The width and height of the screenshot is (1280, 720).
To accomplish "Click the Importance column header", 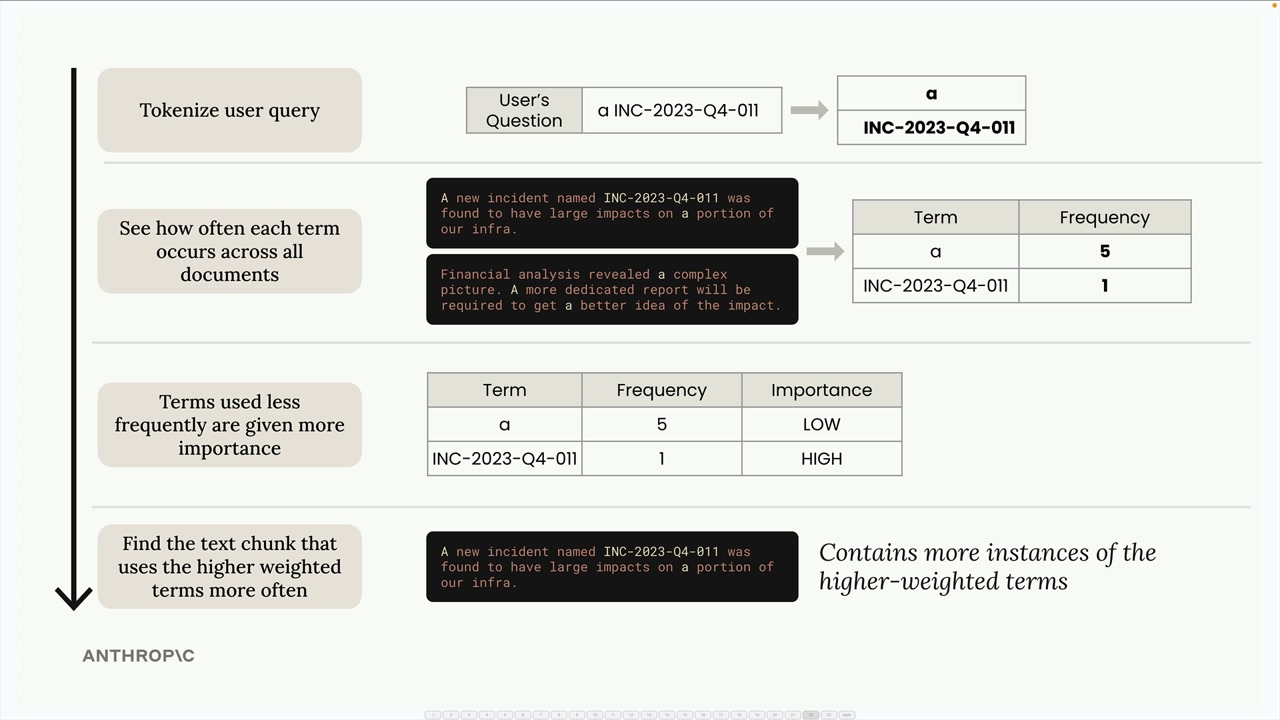I will [x=821, y=390].
